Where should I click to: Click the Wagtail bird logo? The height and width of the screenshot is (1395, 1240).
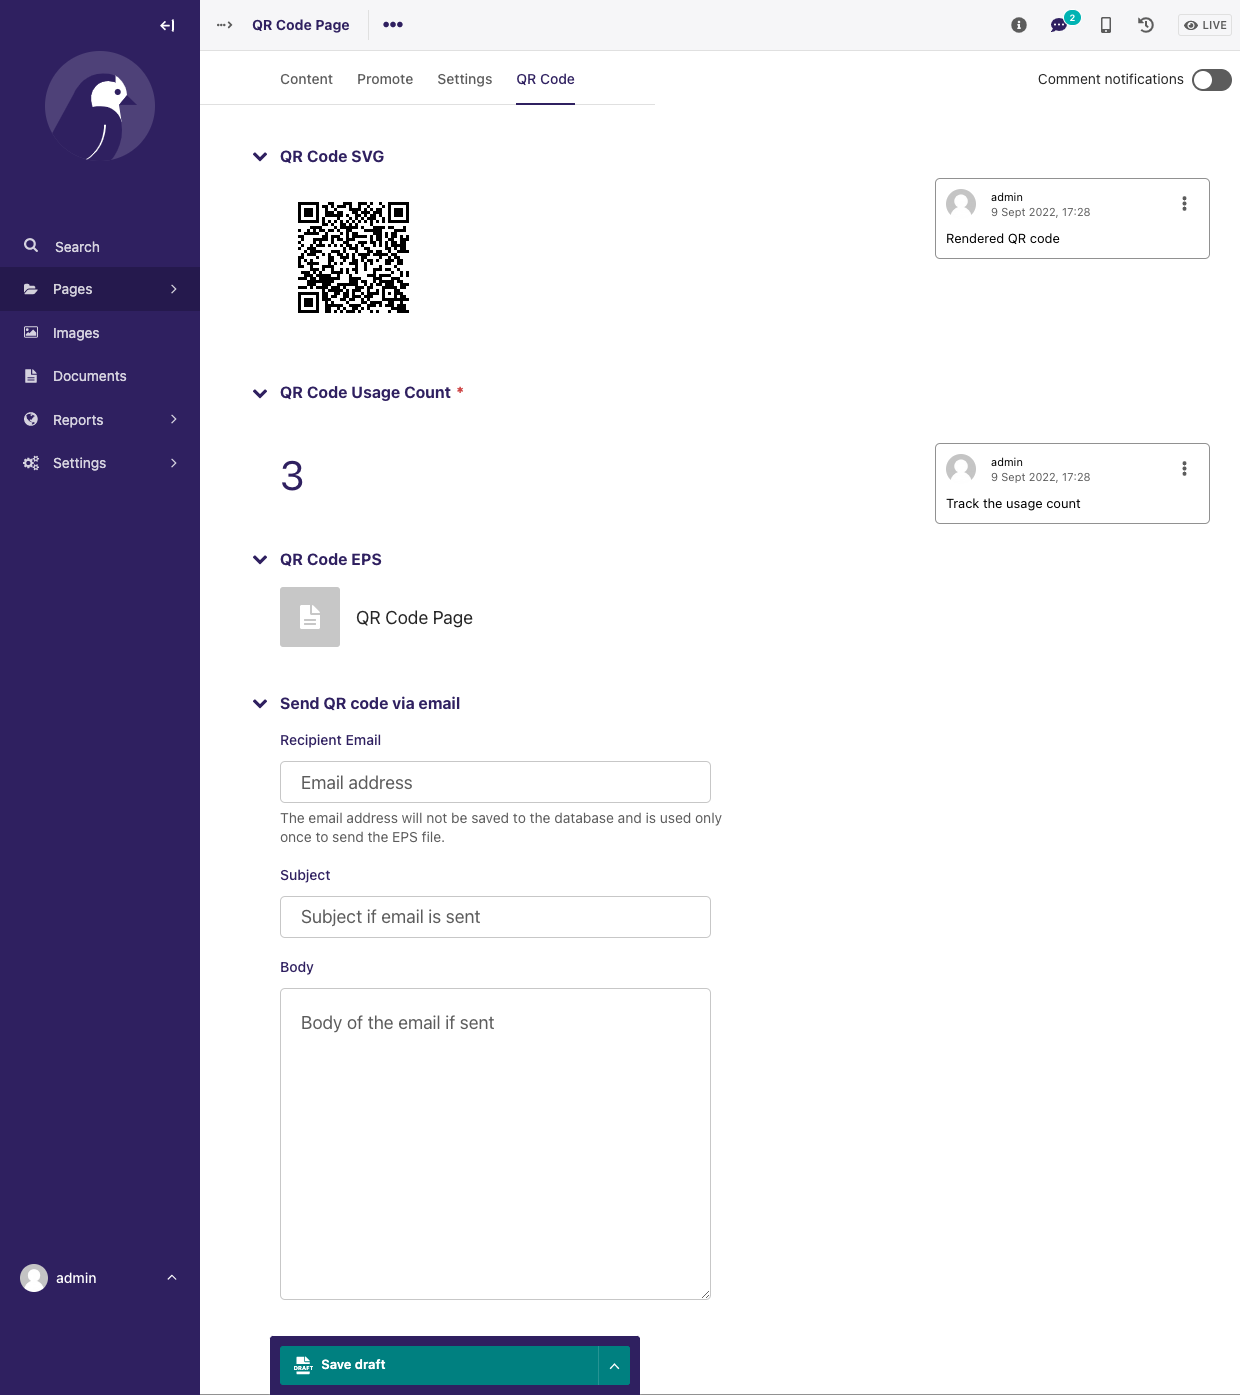point(100,106)
